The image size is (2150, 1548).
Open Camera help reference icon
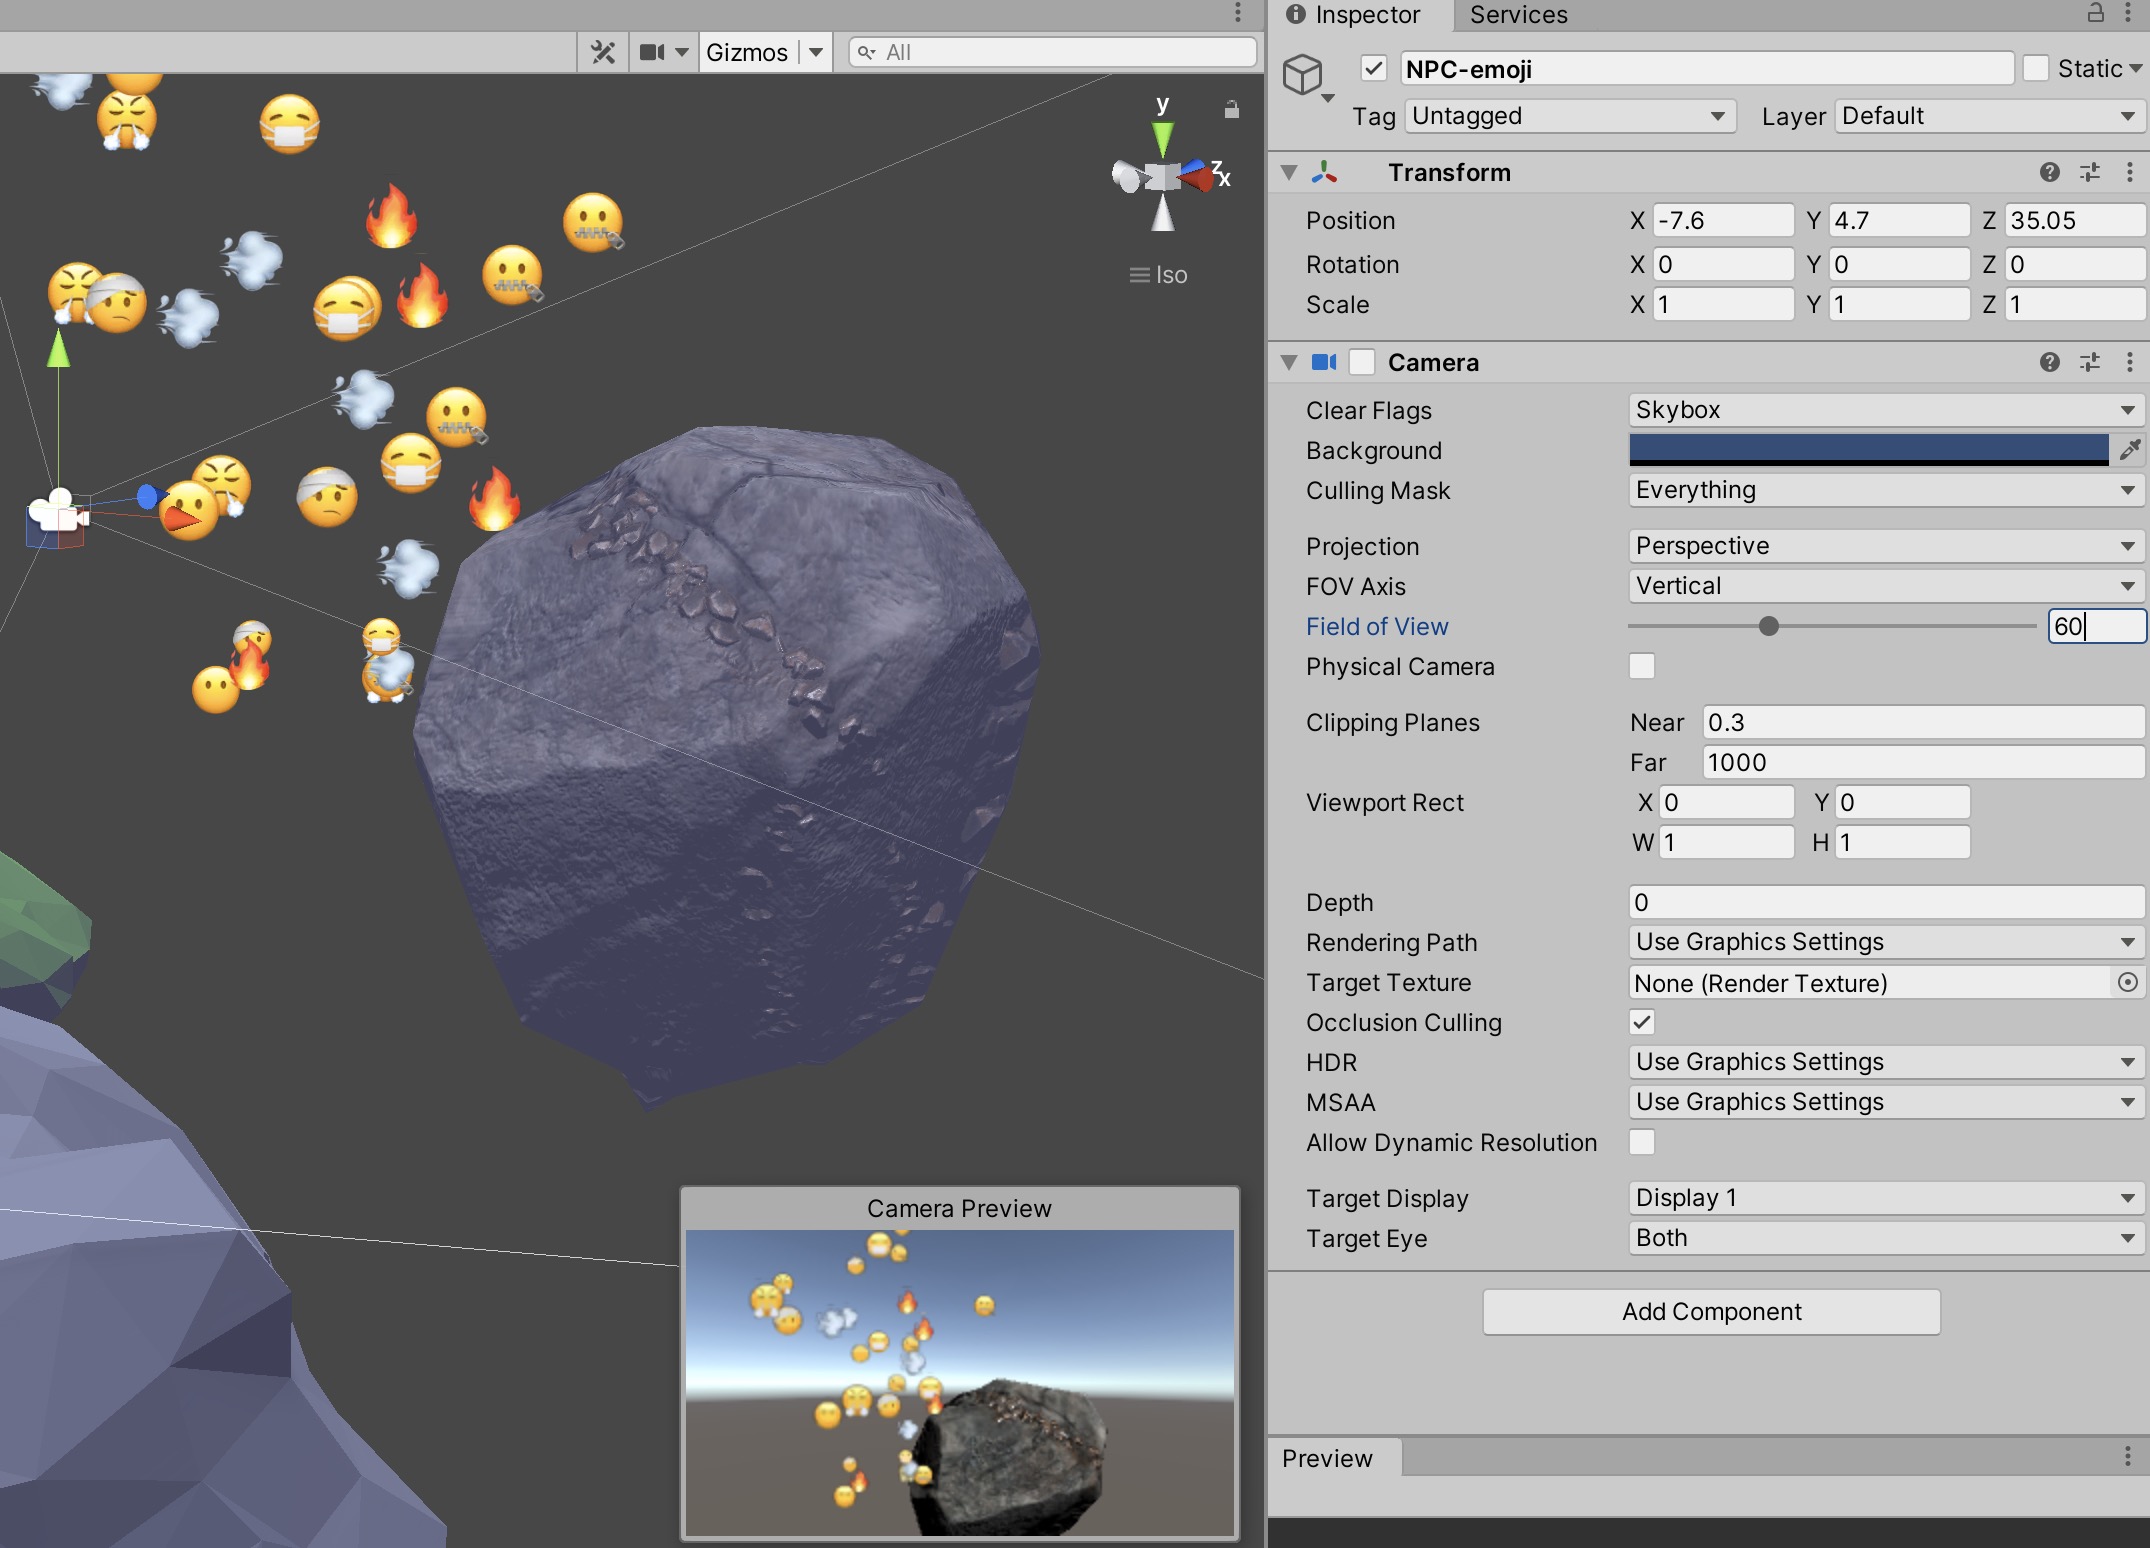pos(2050,362)
